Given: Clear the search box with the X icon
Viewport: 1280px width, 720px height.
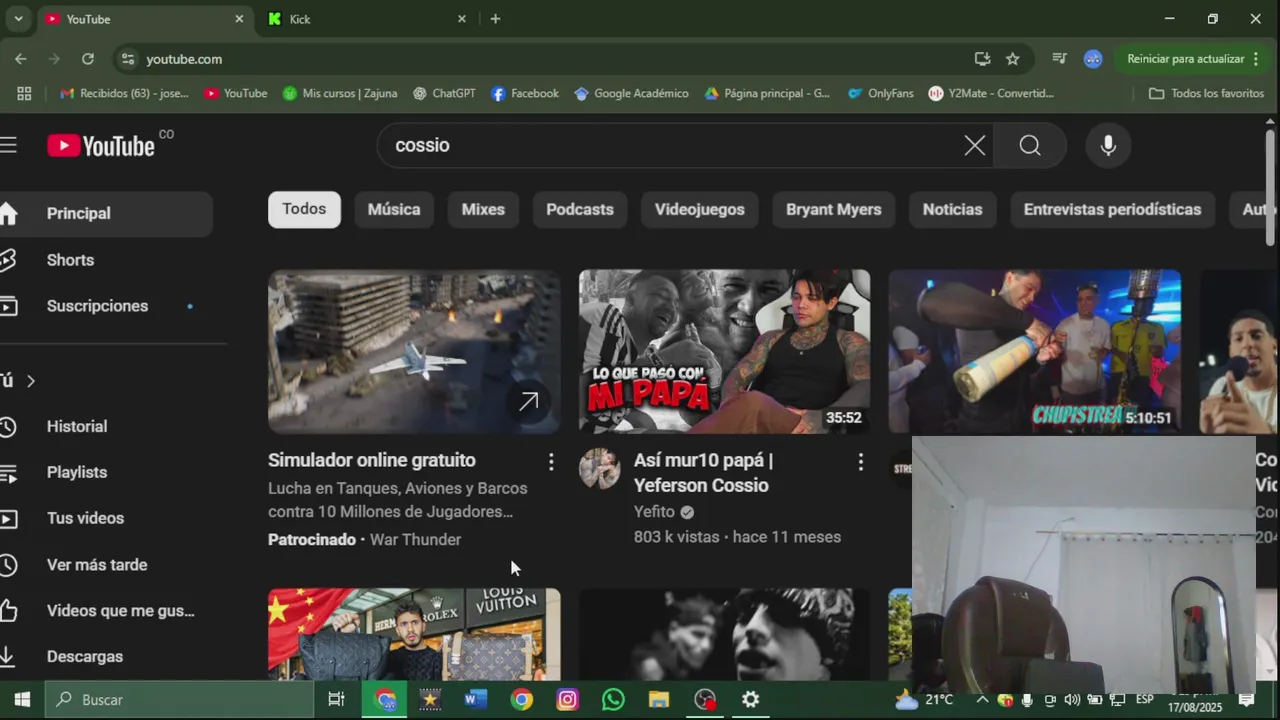Looking at the screenshot, I should click(x=974, y=146).
